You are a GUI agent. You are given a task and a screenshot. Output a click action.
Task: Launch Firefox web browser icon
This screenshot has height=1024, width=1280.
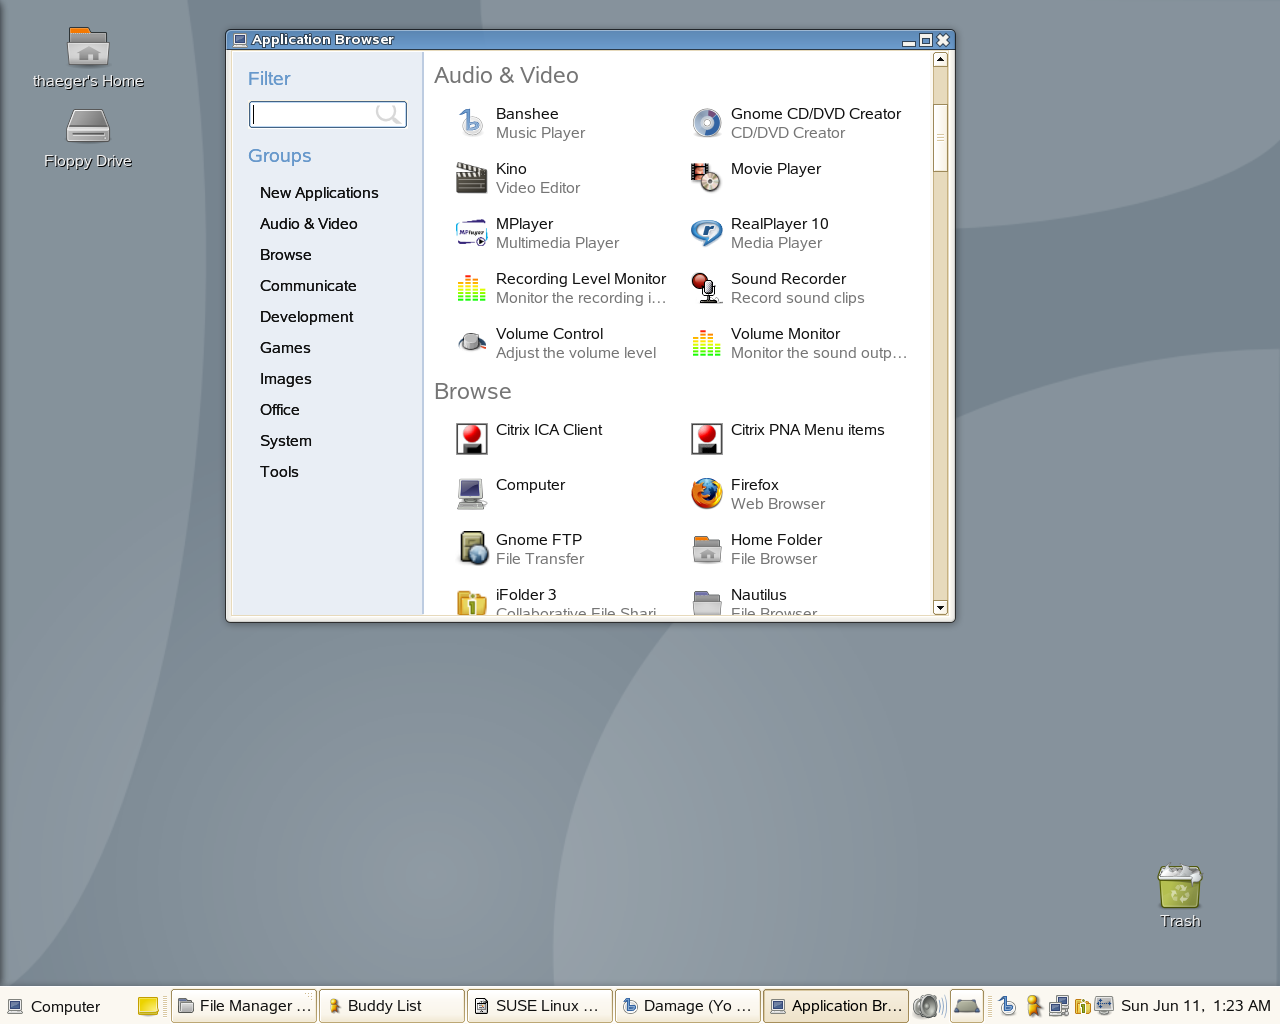[706, 494]
